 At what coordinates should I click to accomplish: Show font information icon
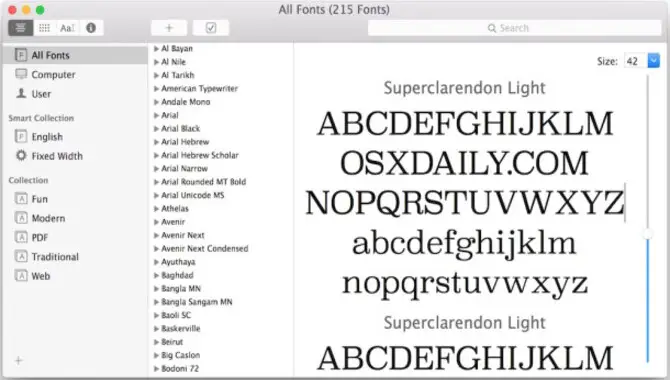coord(91,28)
